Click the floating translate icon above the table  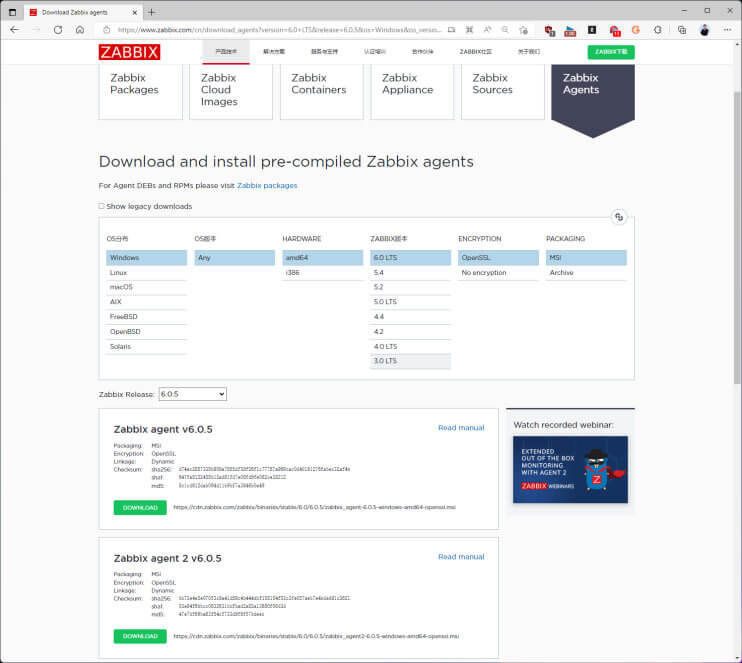(x=619, y=217)
